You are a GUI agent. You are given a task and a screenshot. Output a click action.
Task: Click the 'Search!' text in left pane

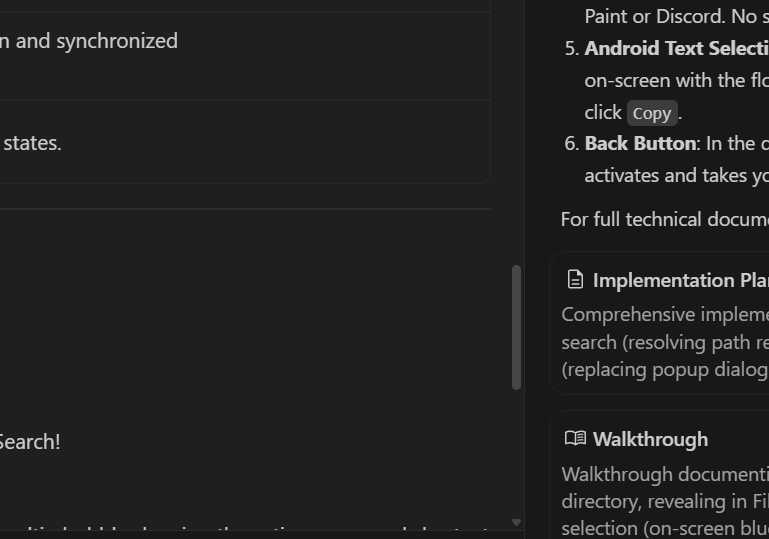pyautogui.click(x=30, y=441)
